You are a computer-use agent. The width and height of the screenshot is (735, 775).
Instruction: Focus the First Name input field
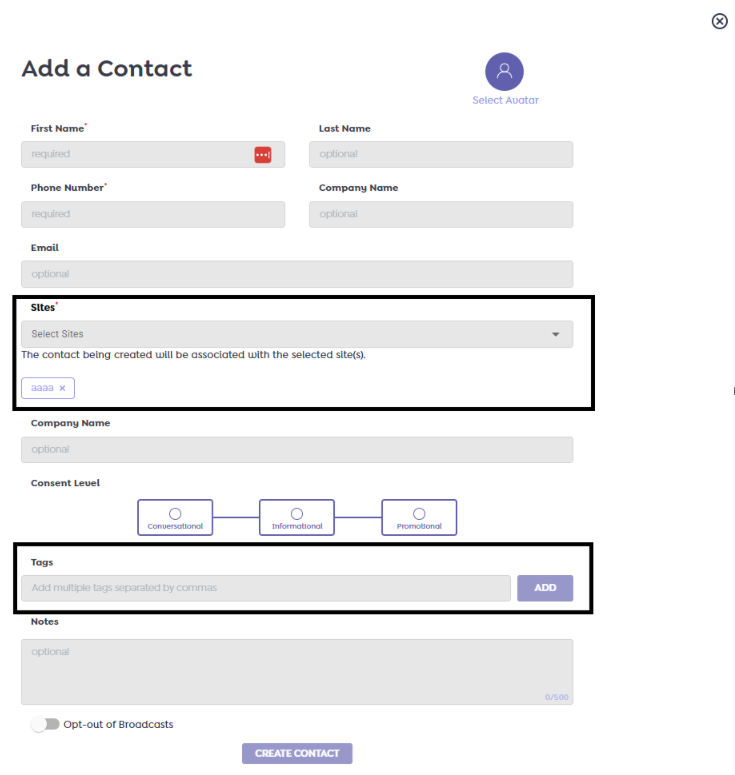click(x=135, y=154)
